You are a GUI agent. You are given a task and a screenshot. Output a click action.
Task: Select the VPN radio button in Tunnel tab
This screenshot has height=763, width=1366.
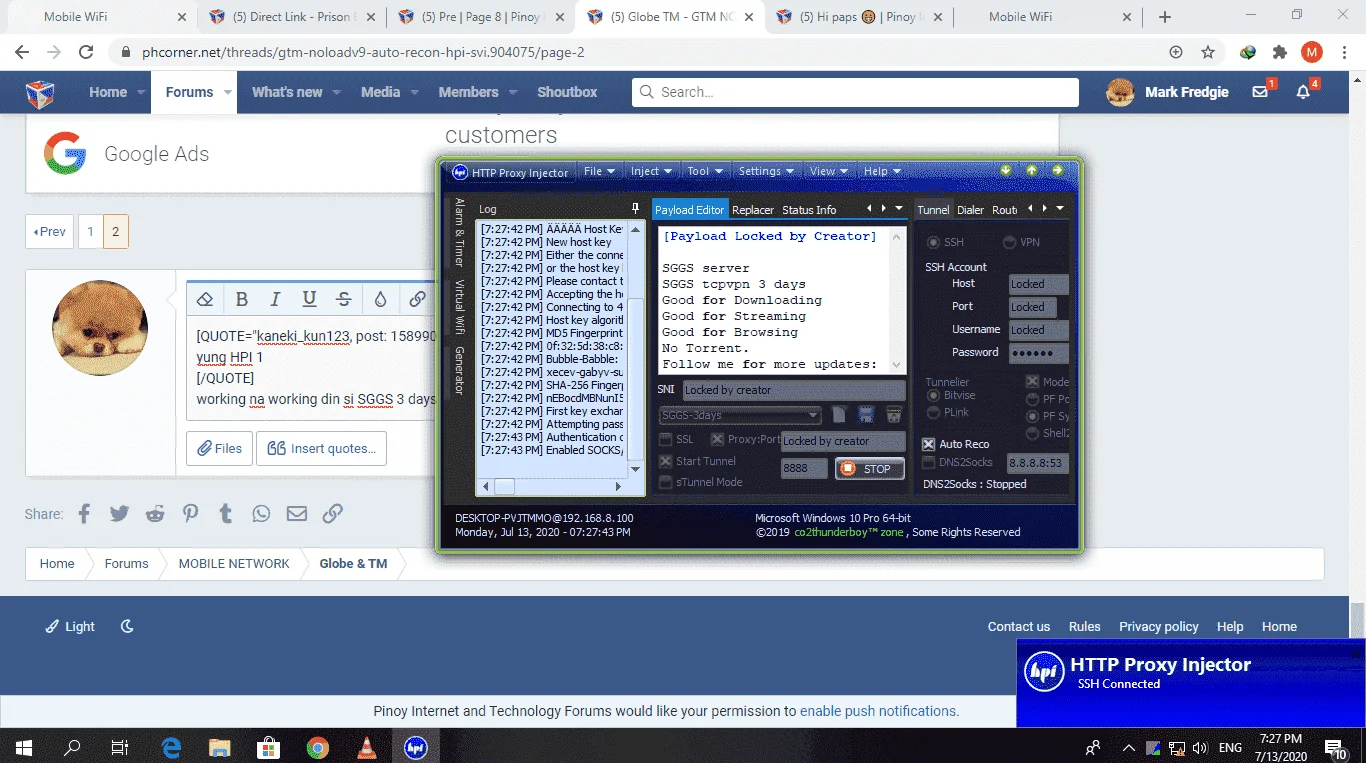(1009, 242)
